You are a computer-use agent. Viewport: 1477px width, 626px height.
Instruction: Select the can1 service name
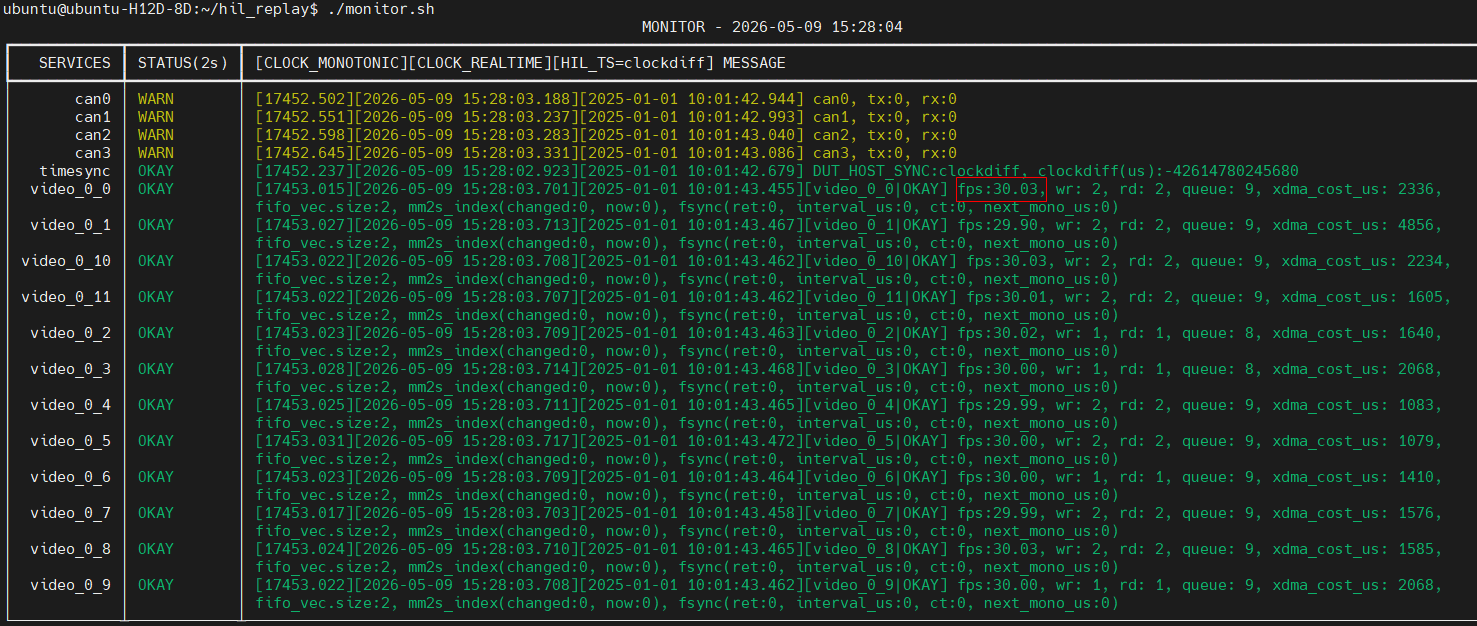(x=93, y=117)
